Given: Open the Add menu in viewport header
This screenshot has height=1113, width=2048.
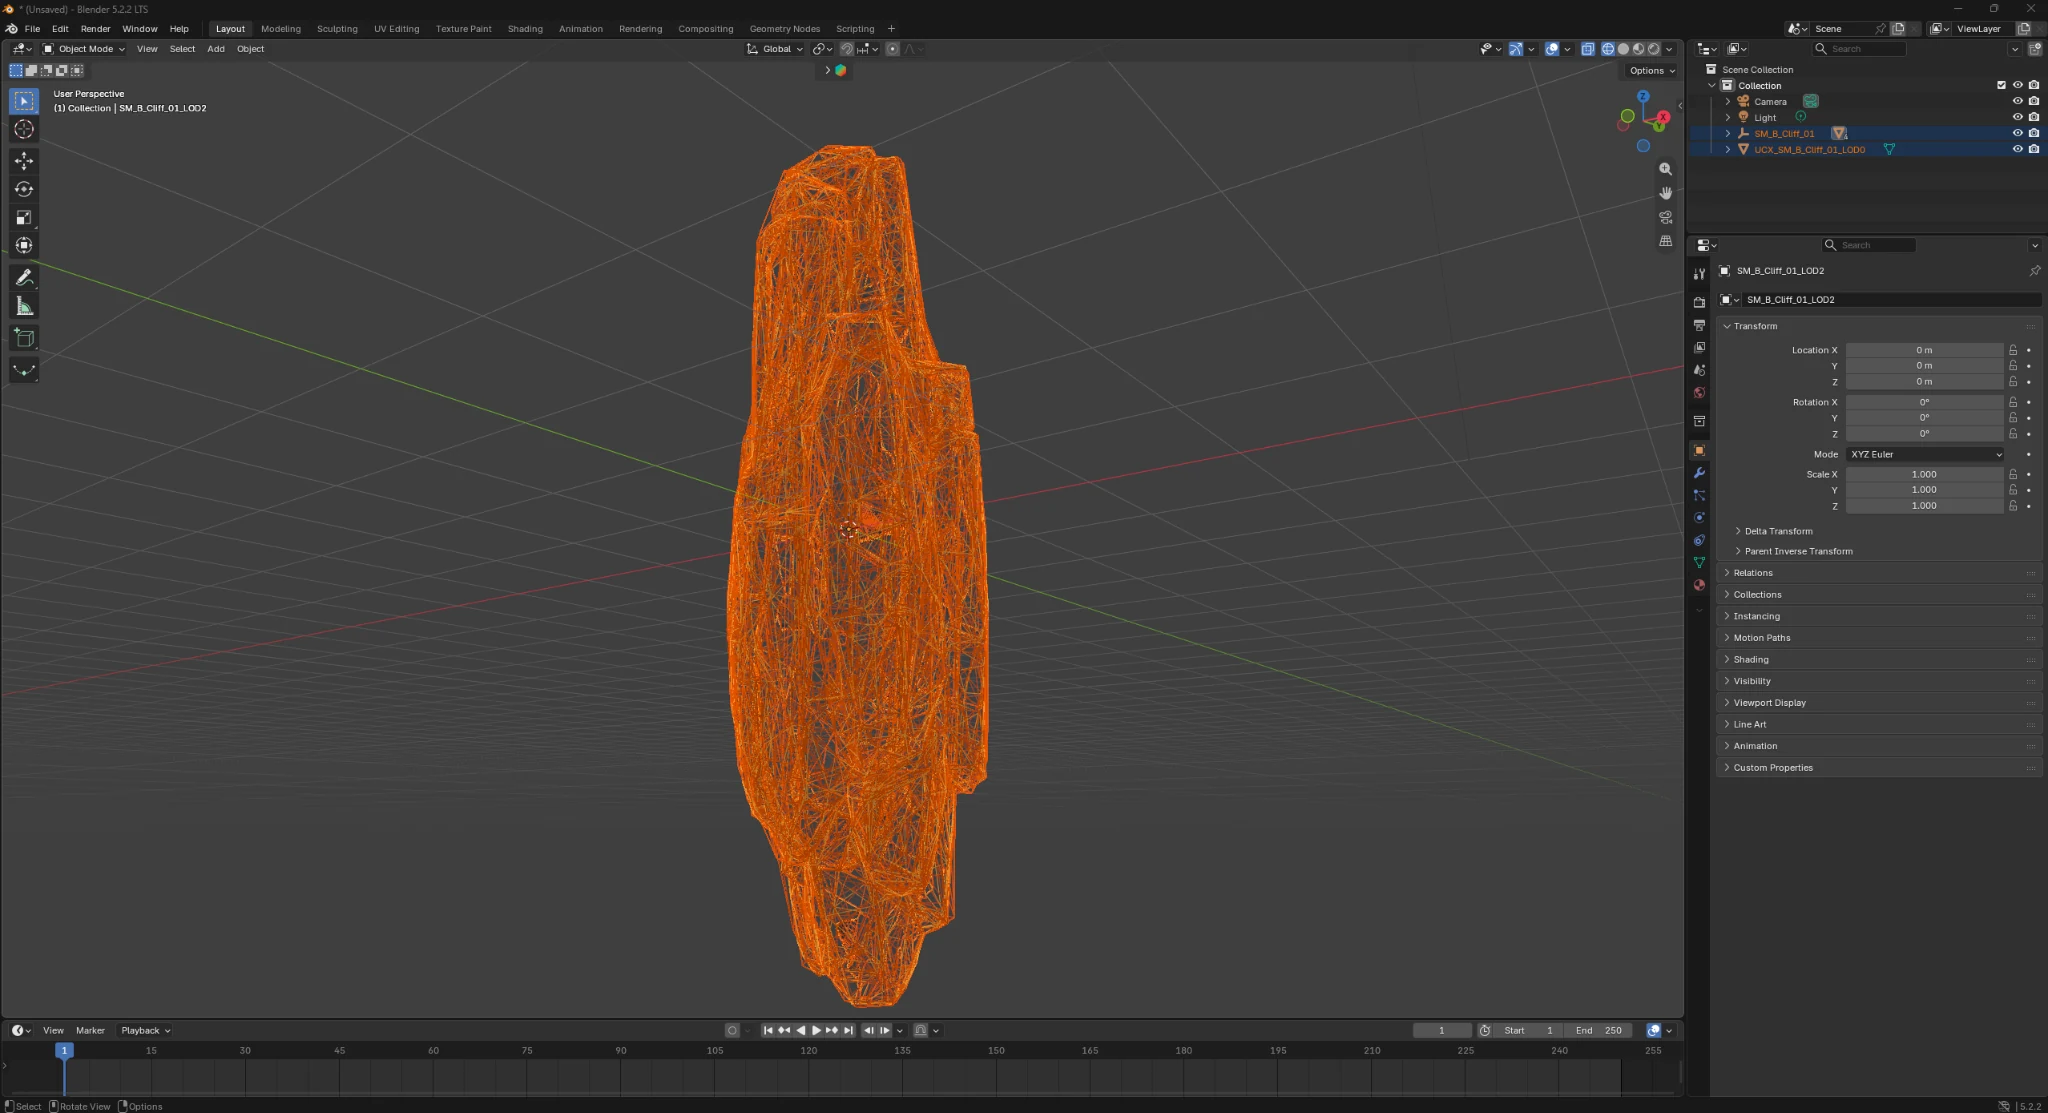Looking at the screenshot, I should pyautogui.click(x=216, y=49).
